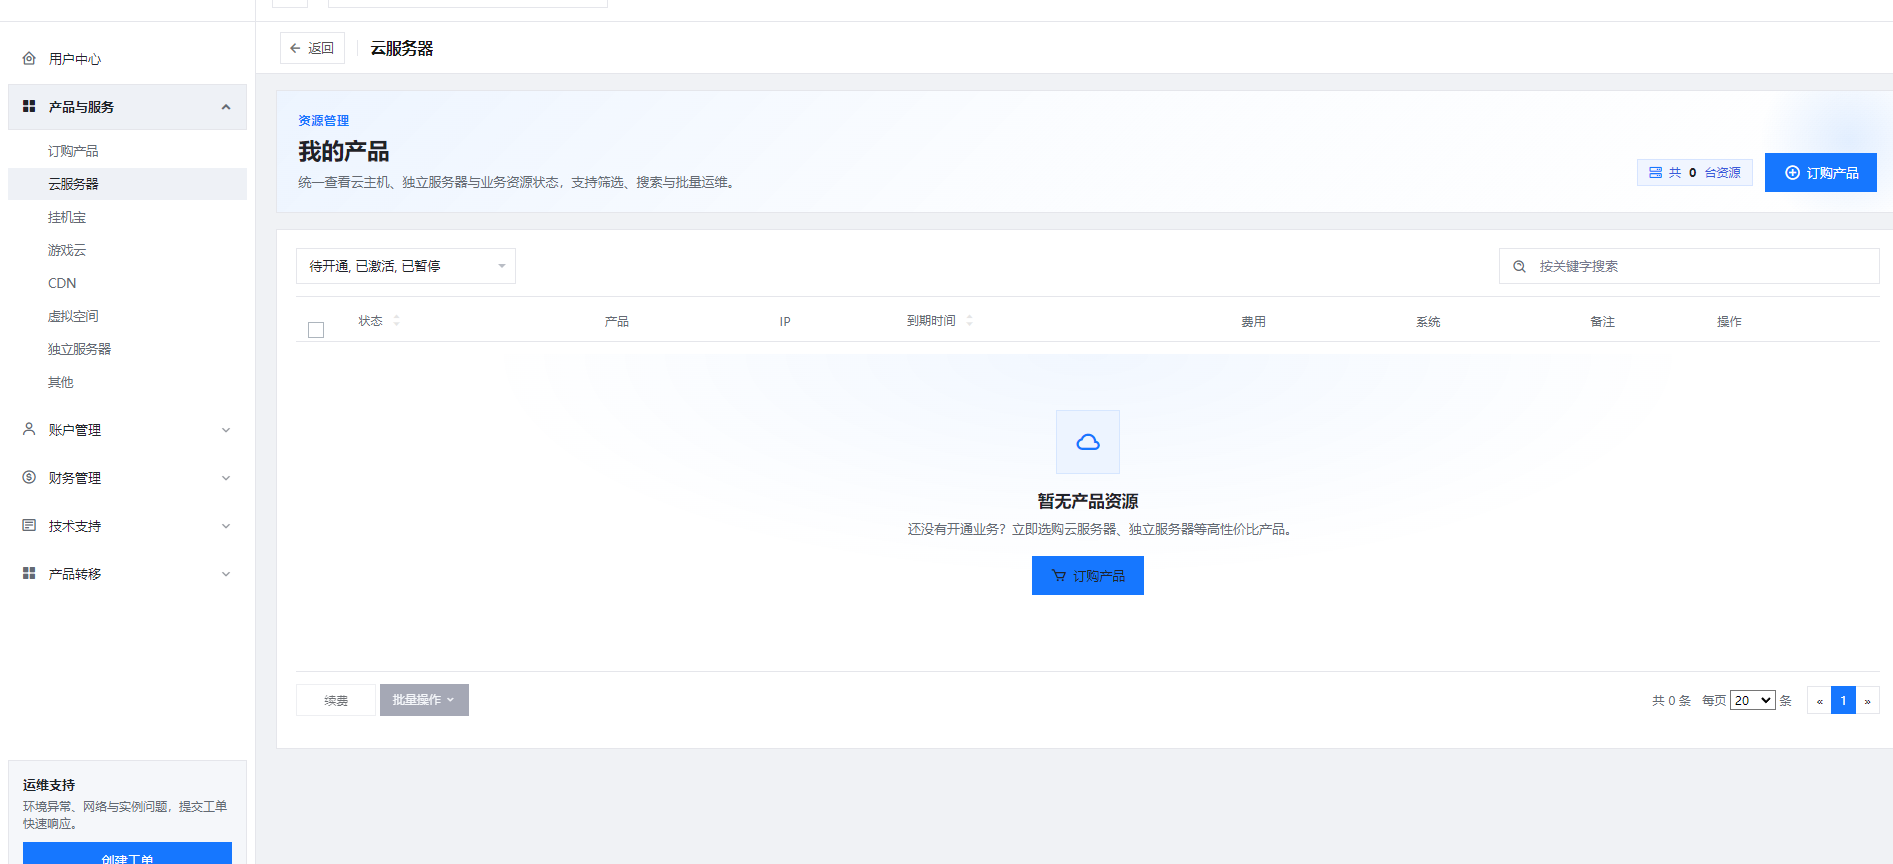The image size is (1893, 864).
Task: Go to the next page with »
Action: coord(1867,700)
